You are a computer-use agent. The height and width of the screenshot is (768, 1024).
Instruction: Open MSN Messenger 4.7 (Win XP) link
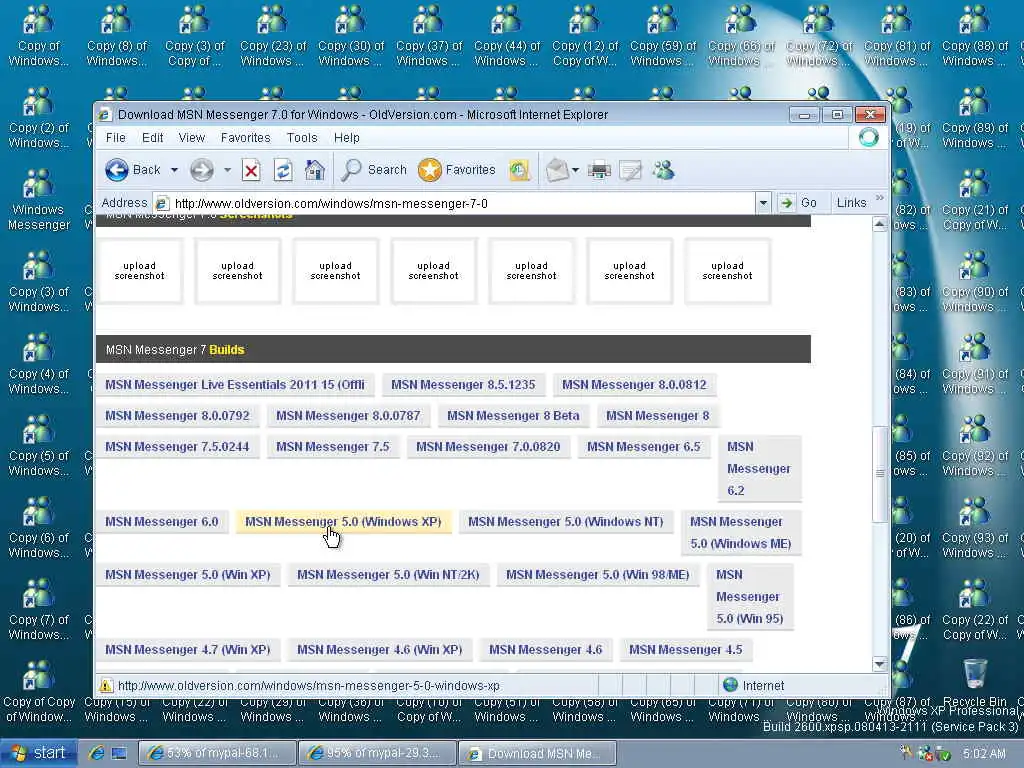click(x=187, y=650)
